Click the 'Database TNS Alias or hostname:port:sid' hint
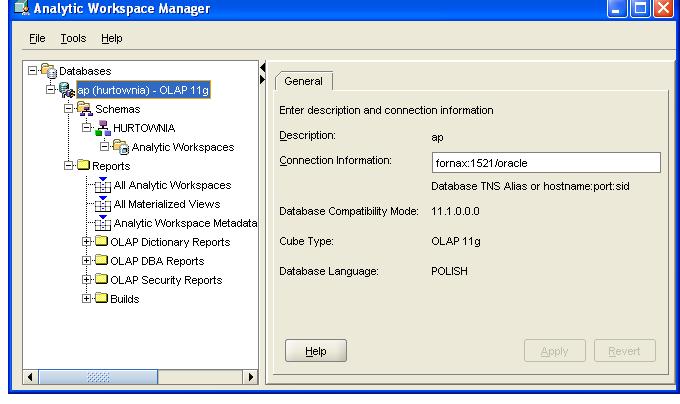 pyautogui.click(x=530, y=186)
